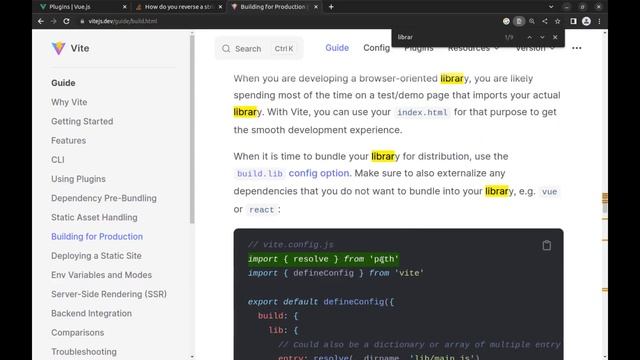Click the Vite logo icon
The image size is (640, 360).
(x=58, y=48)
